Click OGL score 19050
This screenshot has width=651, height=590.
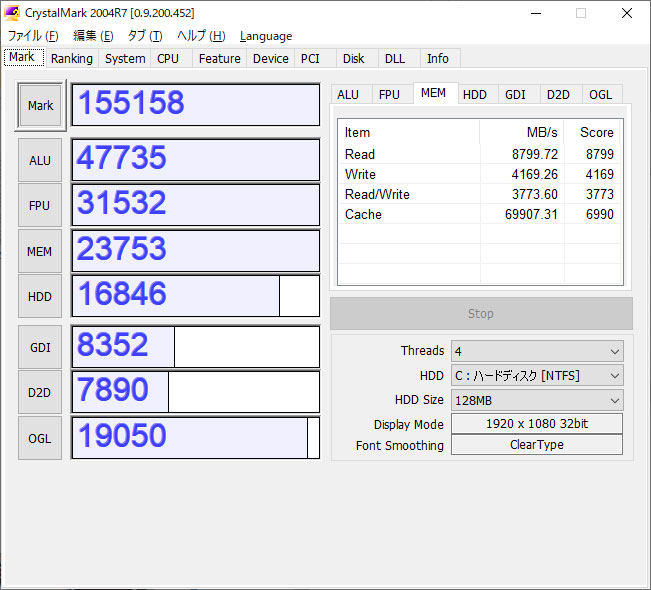click(196, 438)
